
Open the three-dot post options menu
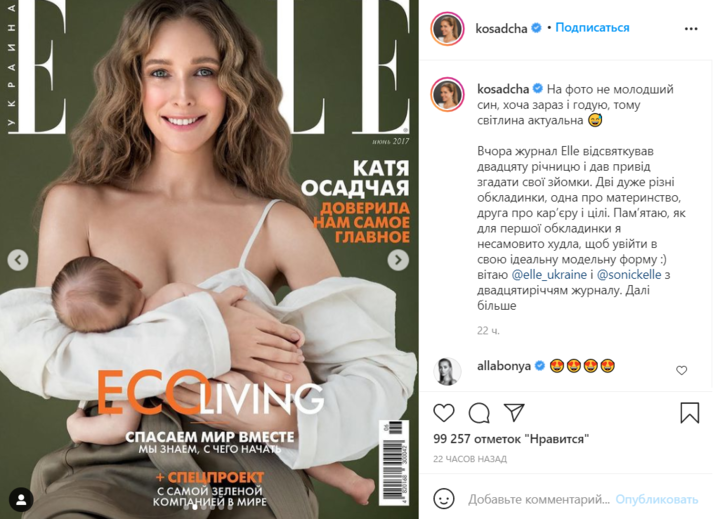pyautogui.click(x=691, y=29)
